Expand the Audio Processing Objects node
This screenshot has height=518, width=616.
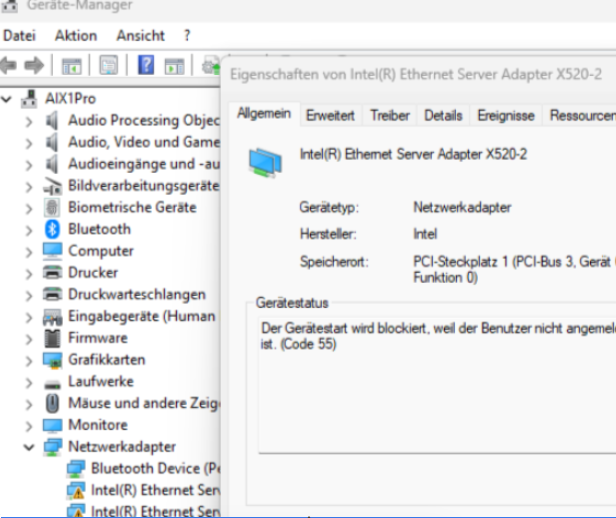pos(29,121)
